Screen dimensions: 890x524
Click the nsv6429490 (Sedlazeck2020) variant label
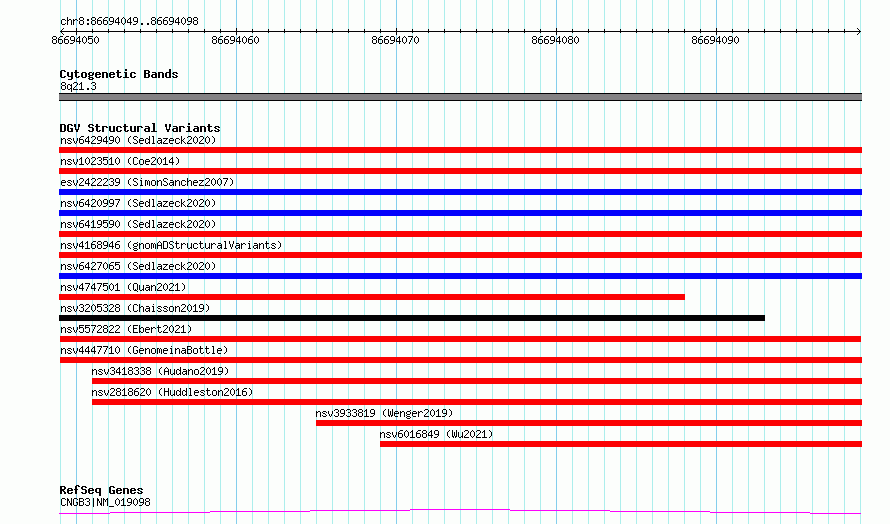pyautogui.click(x=138, y=140)
